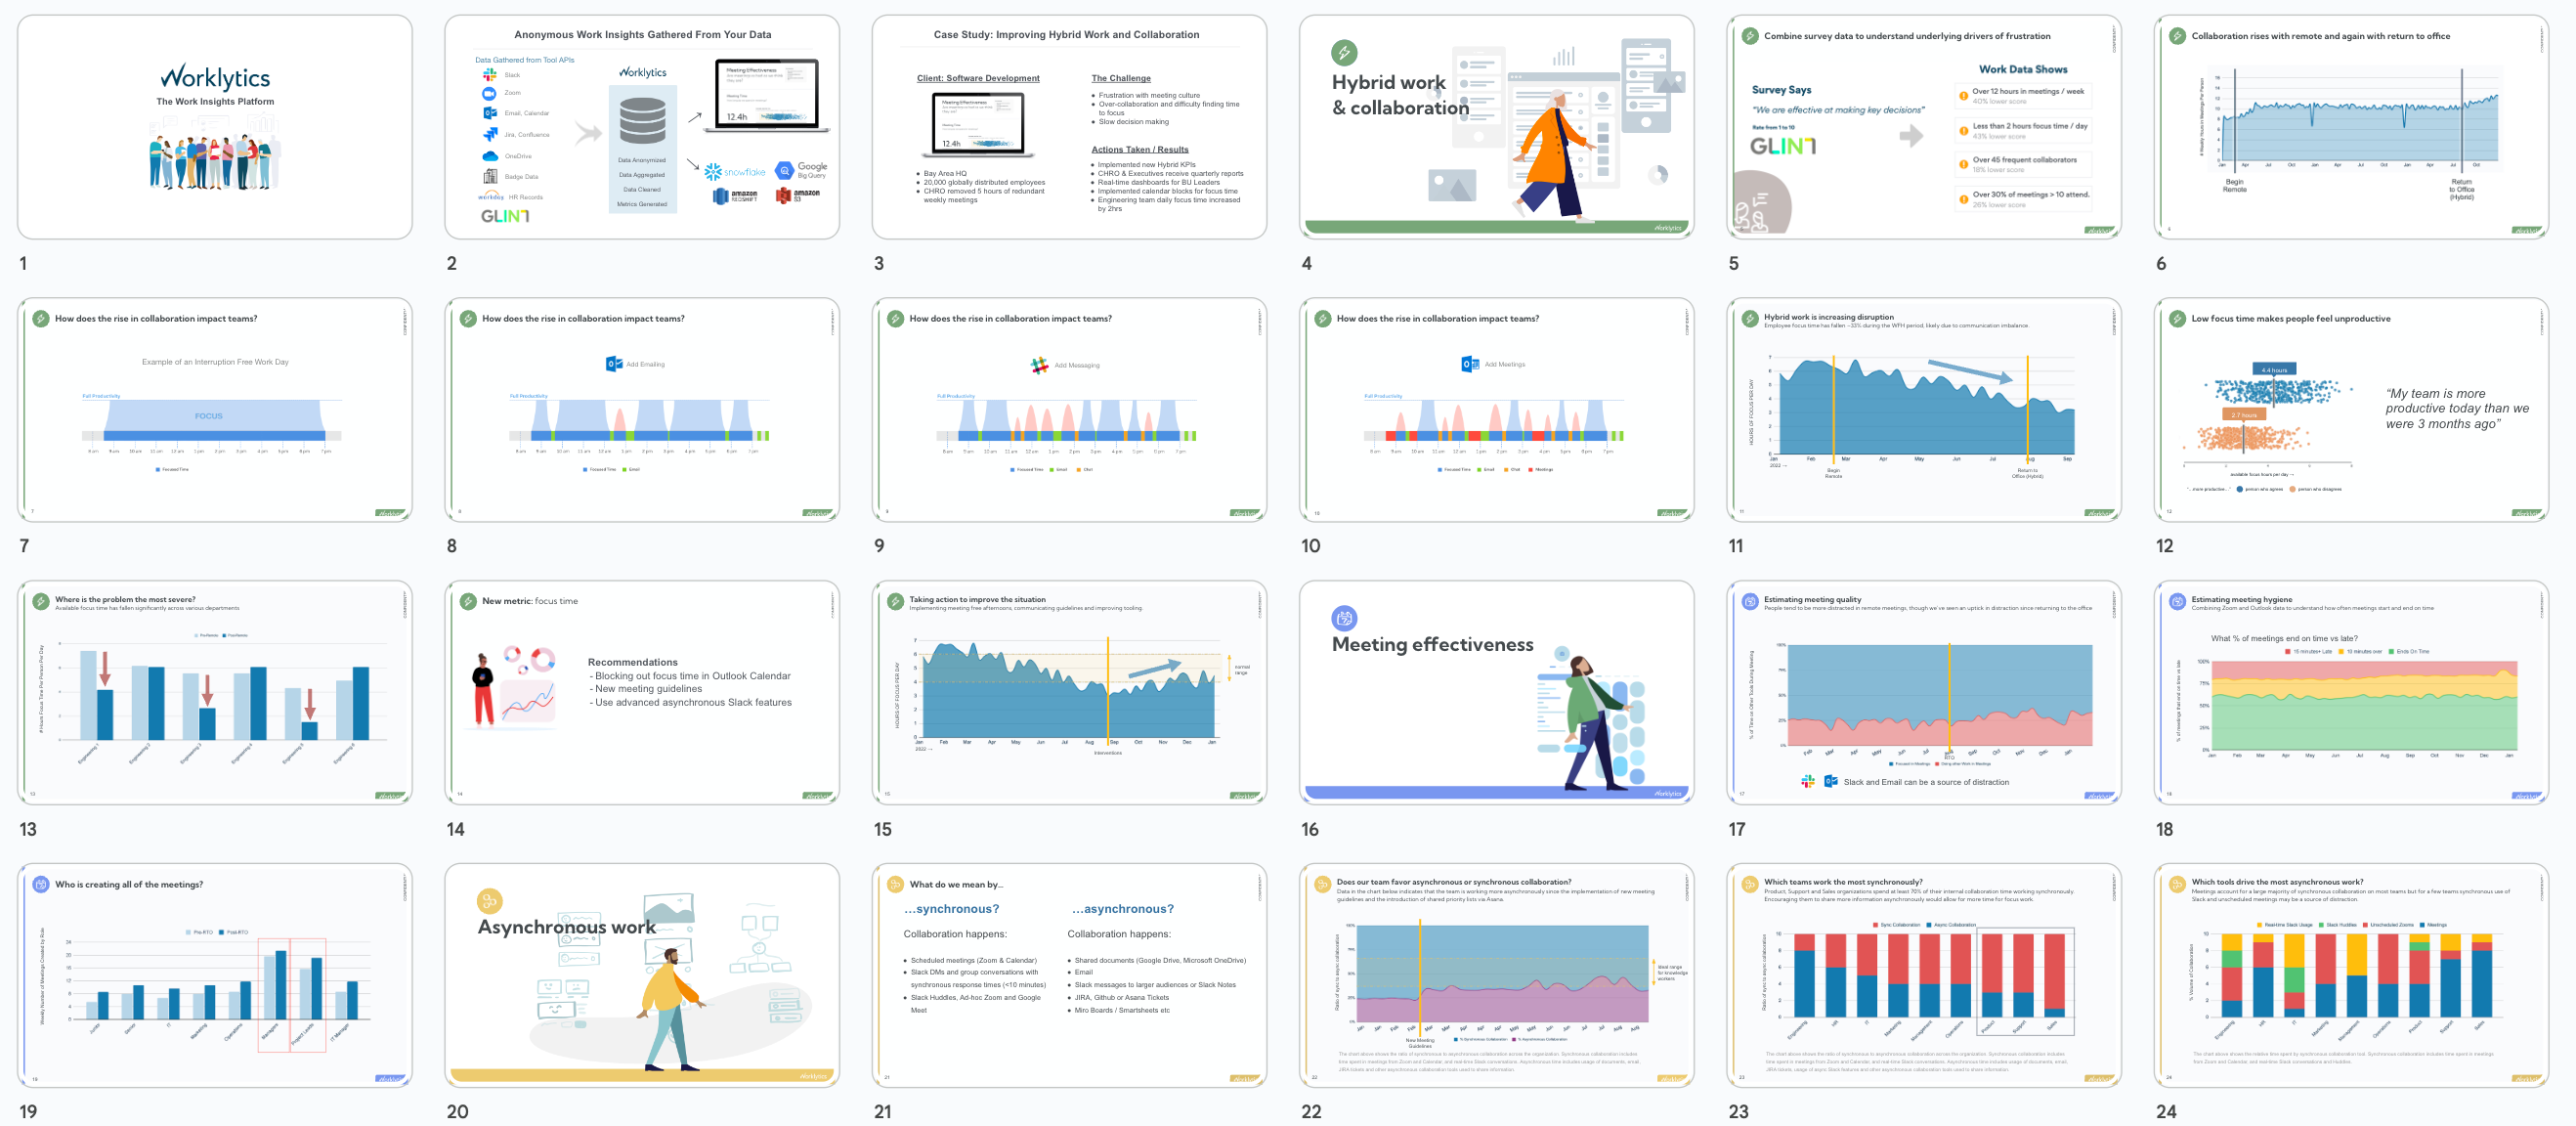
Task: Click the yellow icon on Asynchronous work slide
Action: (x=489, y=901)
